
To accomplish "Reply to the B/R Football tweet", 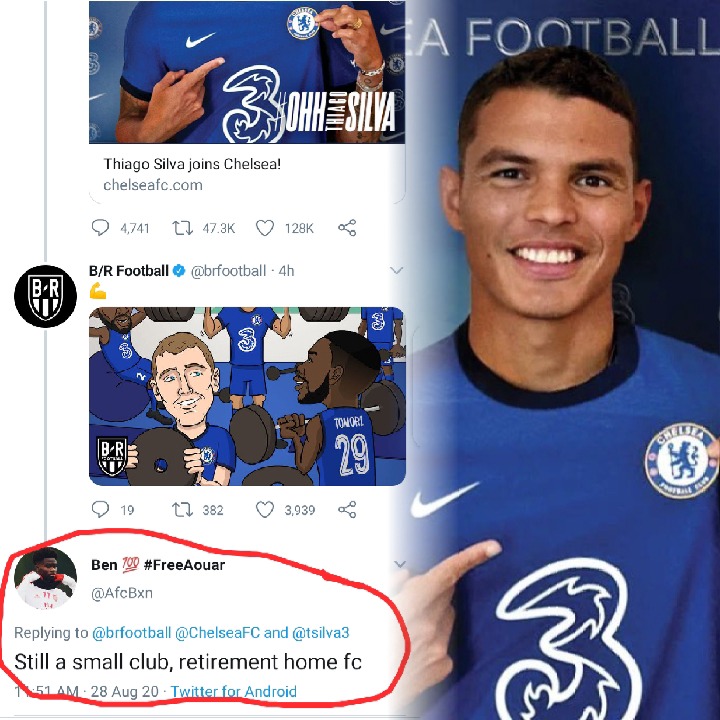I will pos(100,510).
